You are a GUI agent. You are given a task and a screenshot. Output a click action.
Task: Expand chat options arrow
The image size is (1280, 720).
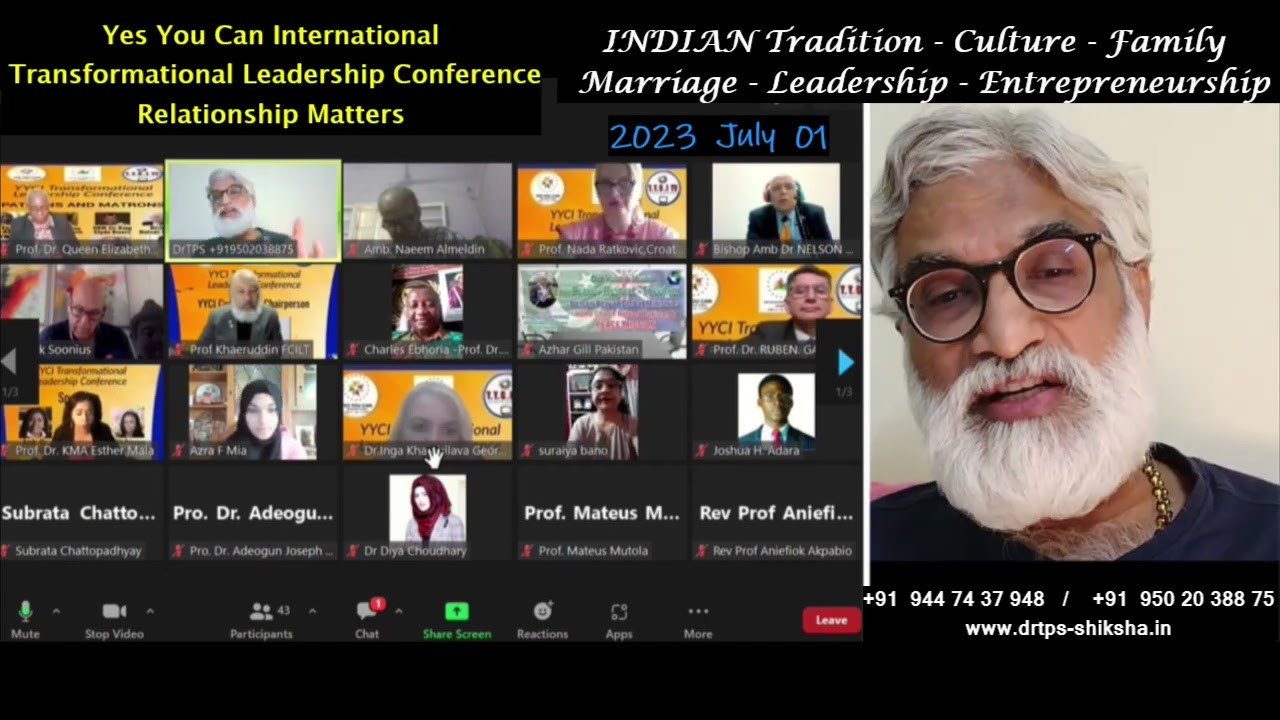point(398,610)
